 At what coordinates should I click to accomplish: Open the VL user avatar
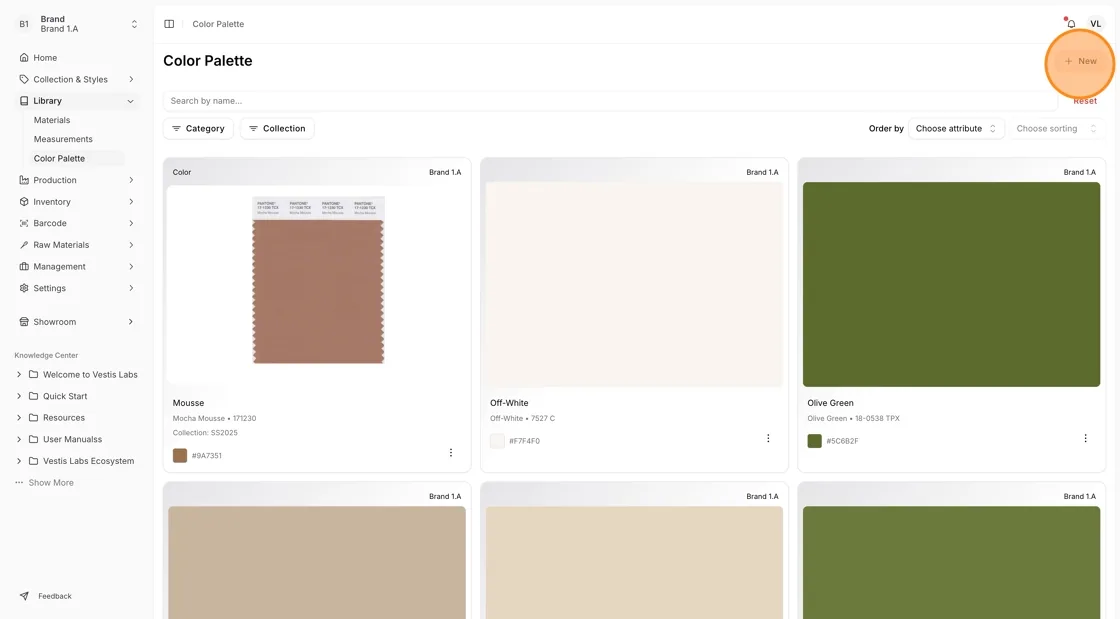pos(1095,24)
